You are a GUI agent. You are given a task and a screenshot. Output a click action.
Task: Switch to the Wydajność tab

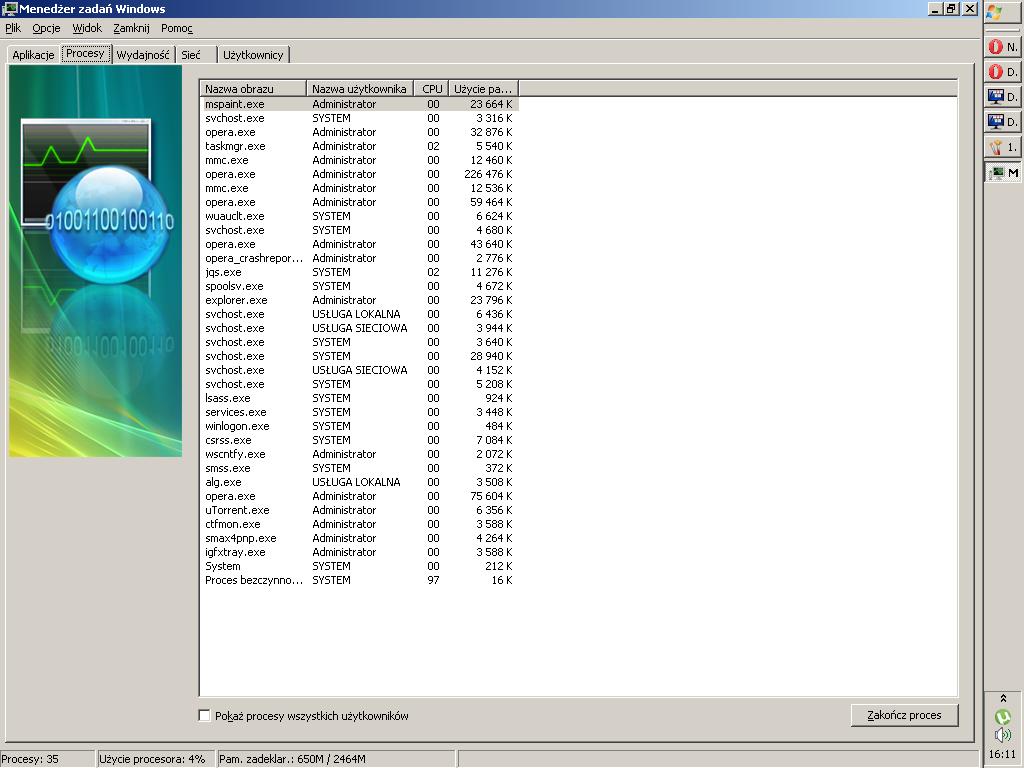(x=143, y=55)
